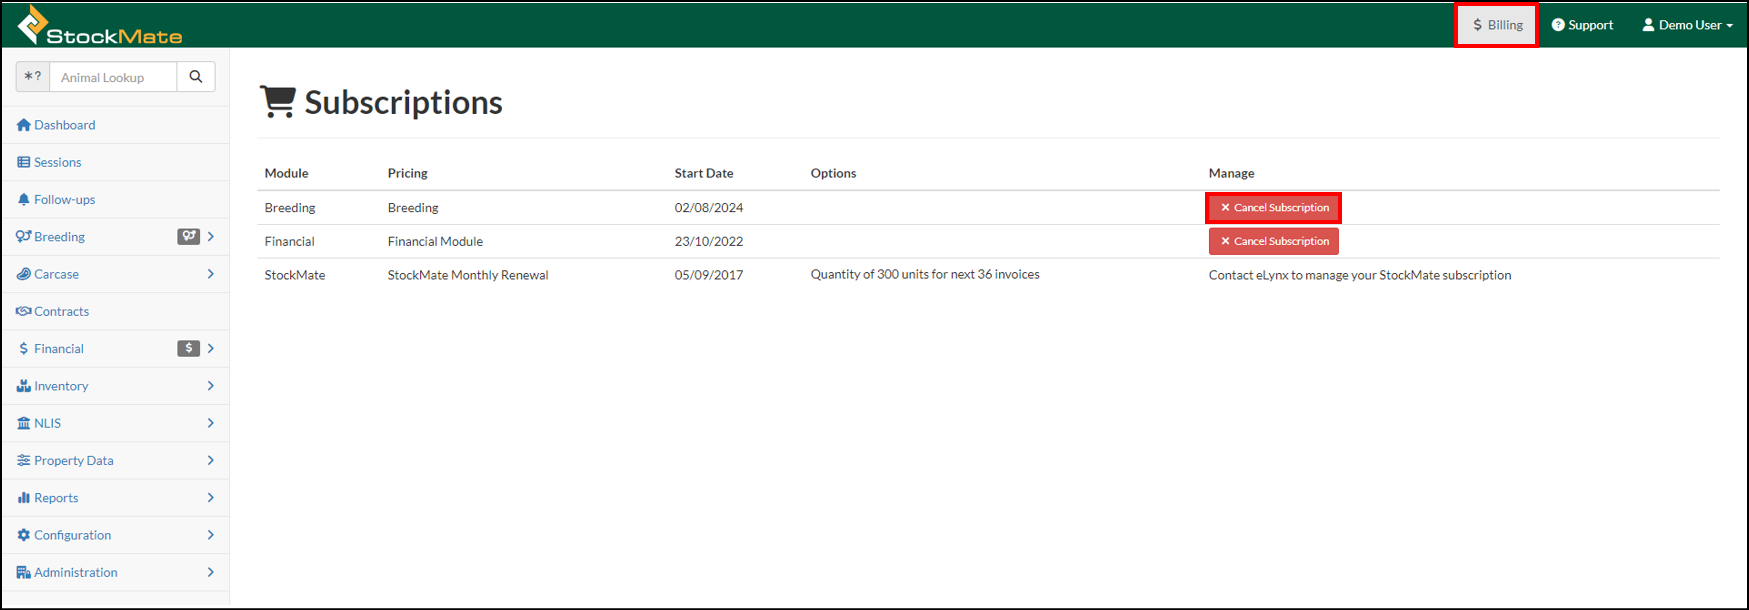Open Follow-ups from the sidebar

tap(65, 200)
